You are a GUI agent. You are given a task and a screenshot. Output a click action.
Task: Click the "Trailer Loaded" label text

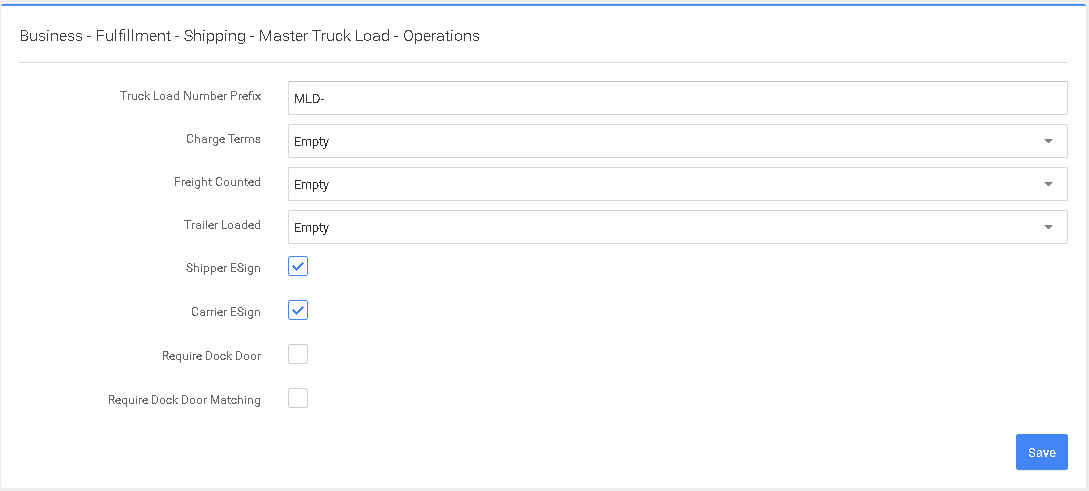coord(222,225)
